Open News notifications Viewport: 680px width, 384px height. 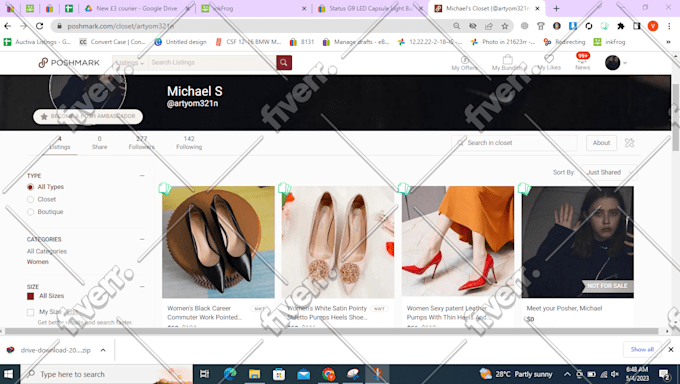(582, 62)
